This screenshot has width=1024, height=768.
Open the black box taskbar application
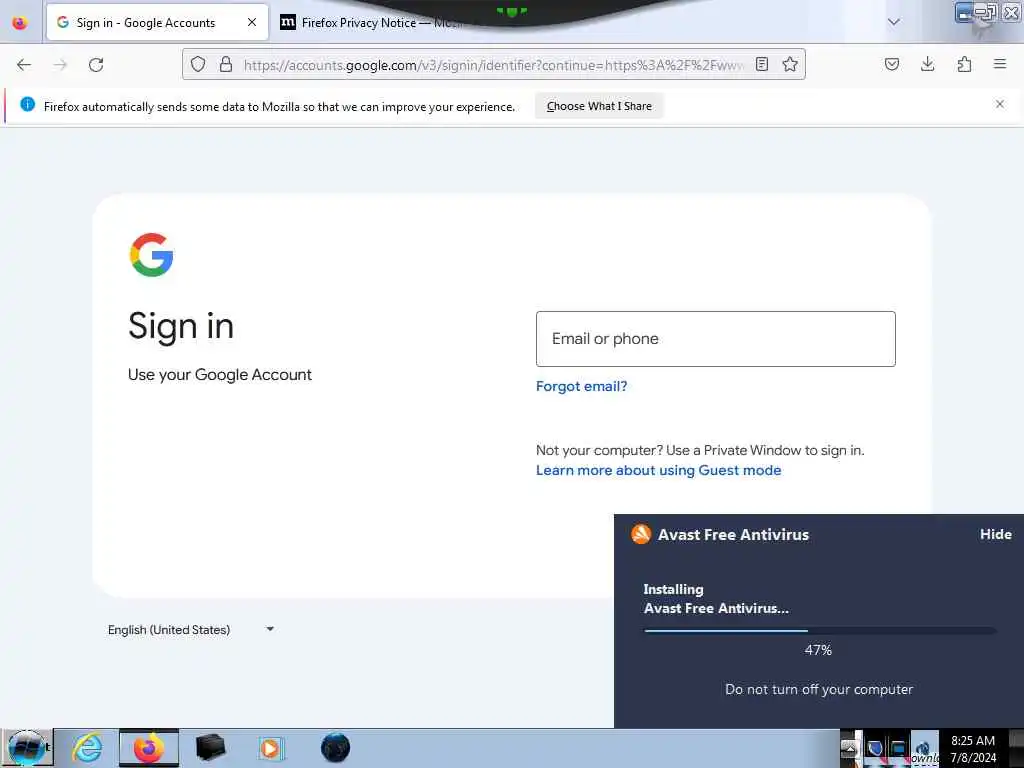210,748
